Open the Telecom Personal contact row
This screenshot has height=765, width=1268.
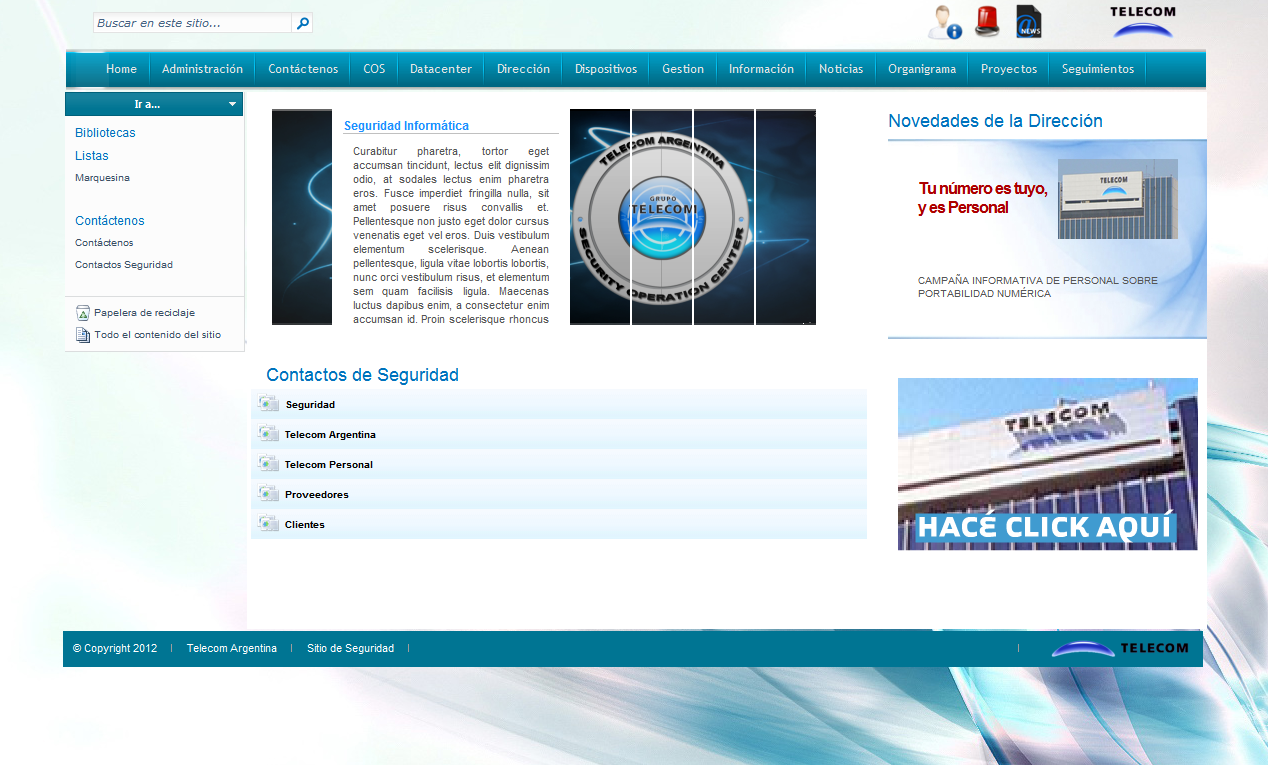point(559,464)
